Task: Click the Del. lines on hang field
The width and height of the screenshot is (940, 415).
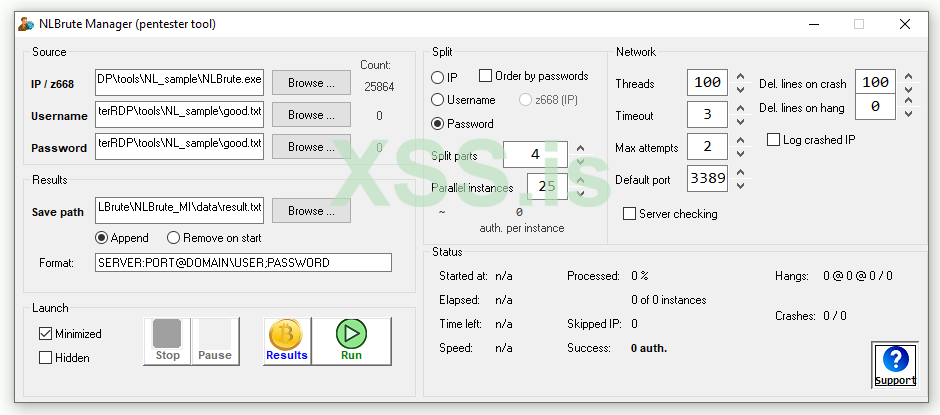Action: click(x=876, y=107)
